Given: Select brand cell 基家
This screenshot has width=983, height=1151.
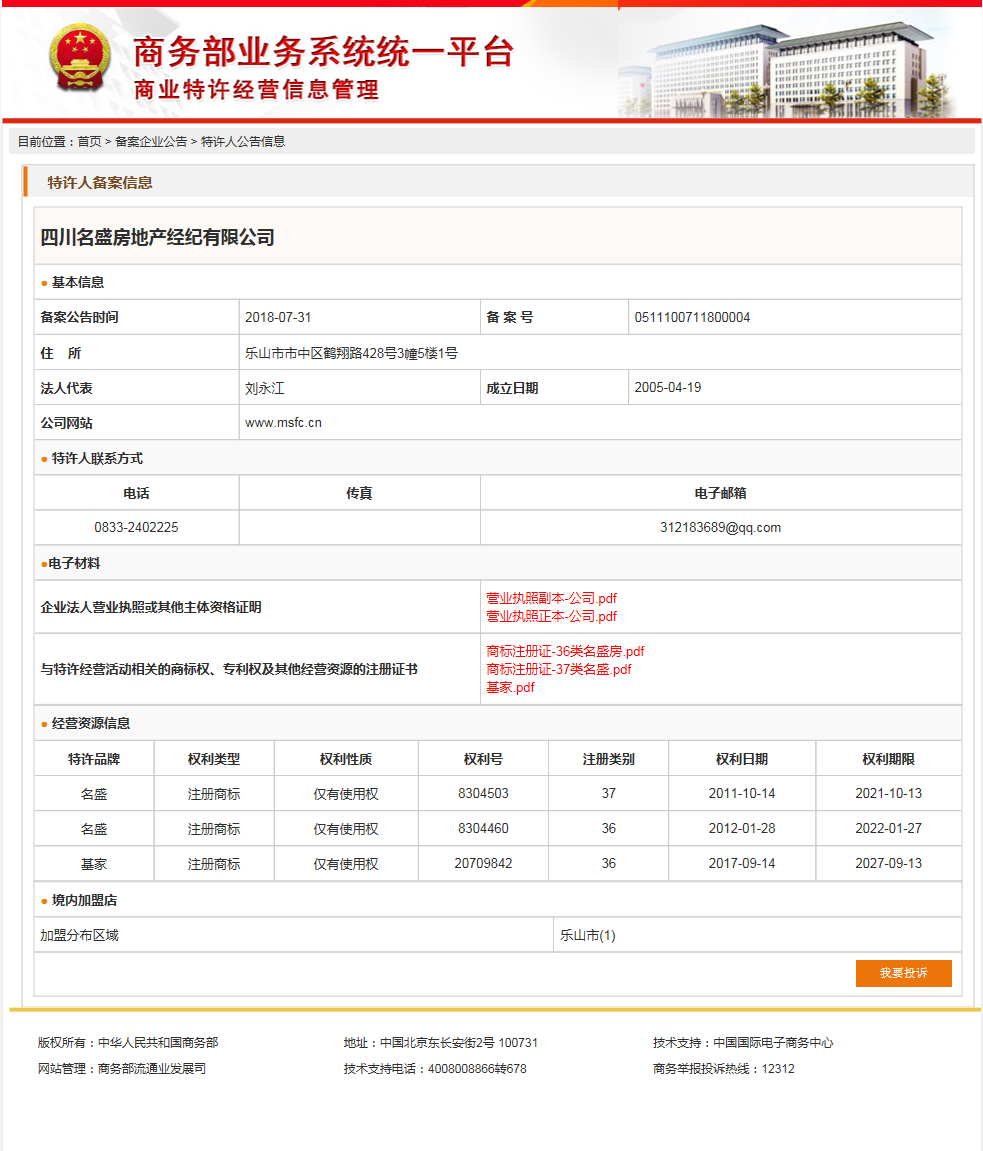Looking at the screenshot, I should (x=94, y=864).
